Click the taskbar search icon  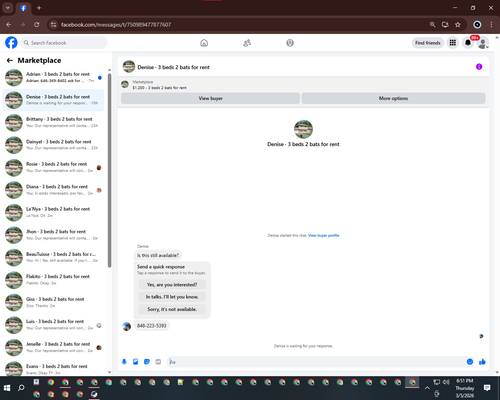(x=21, y=388)
